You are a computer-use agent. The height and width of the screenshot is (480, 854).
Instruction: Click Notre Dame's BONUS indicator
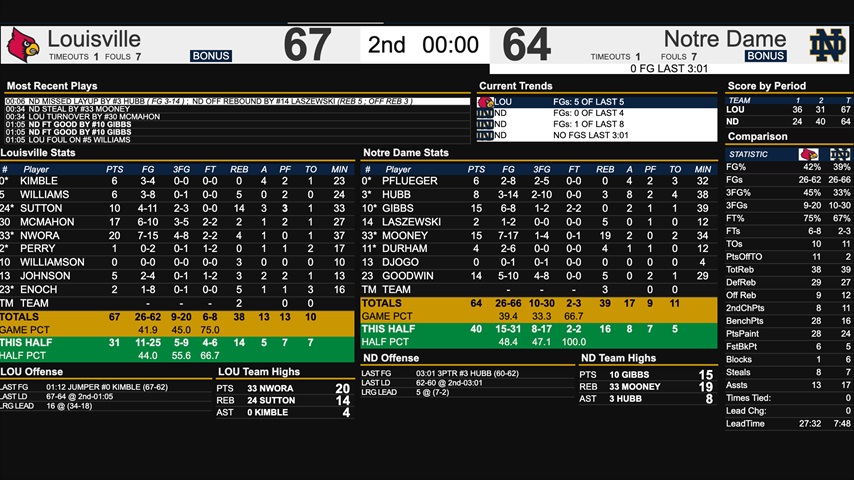point(765,57)
